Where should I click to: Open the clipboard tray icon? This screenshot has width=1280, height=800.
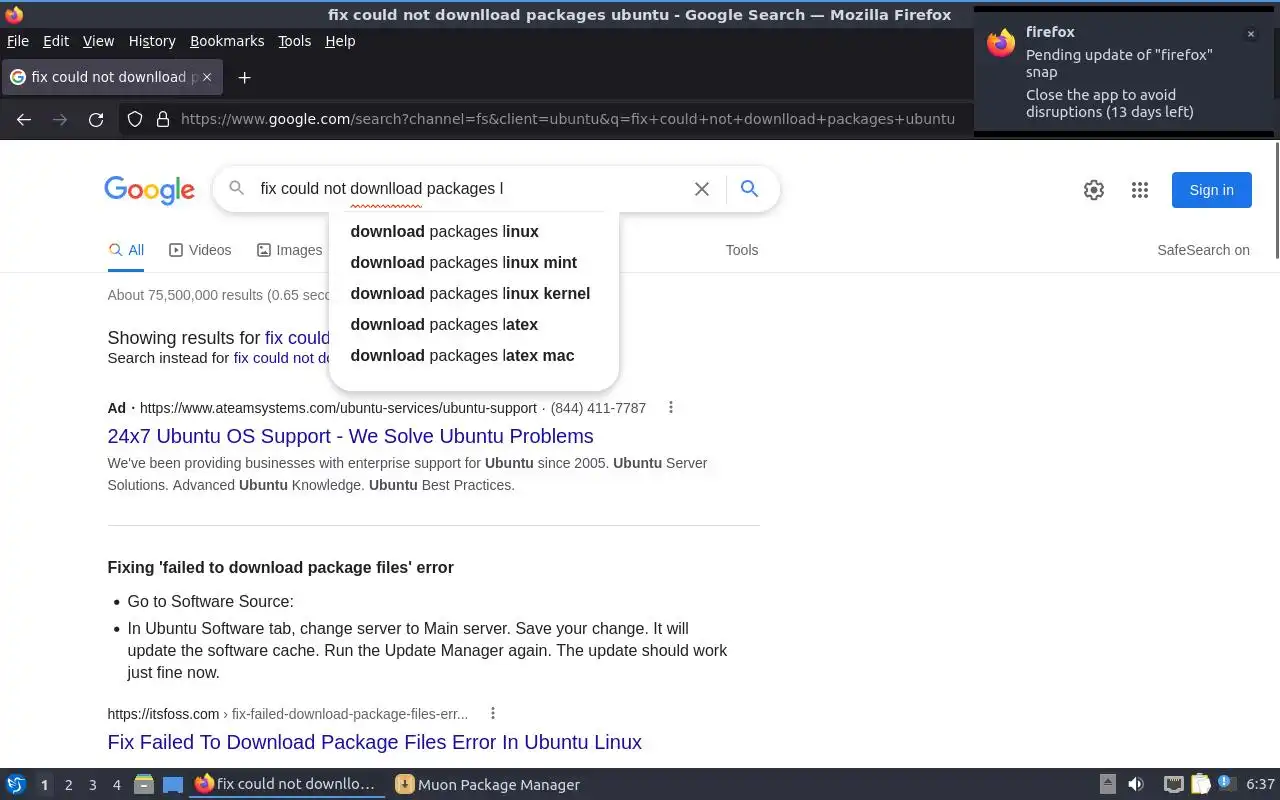click(x=1200, y=785)
